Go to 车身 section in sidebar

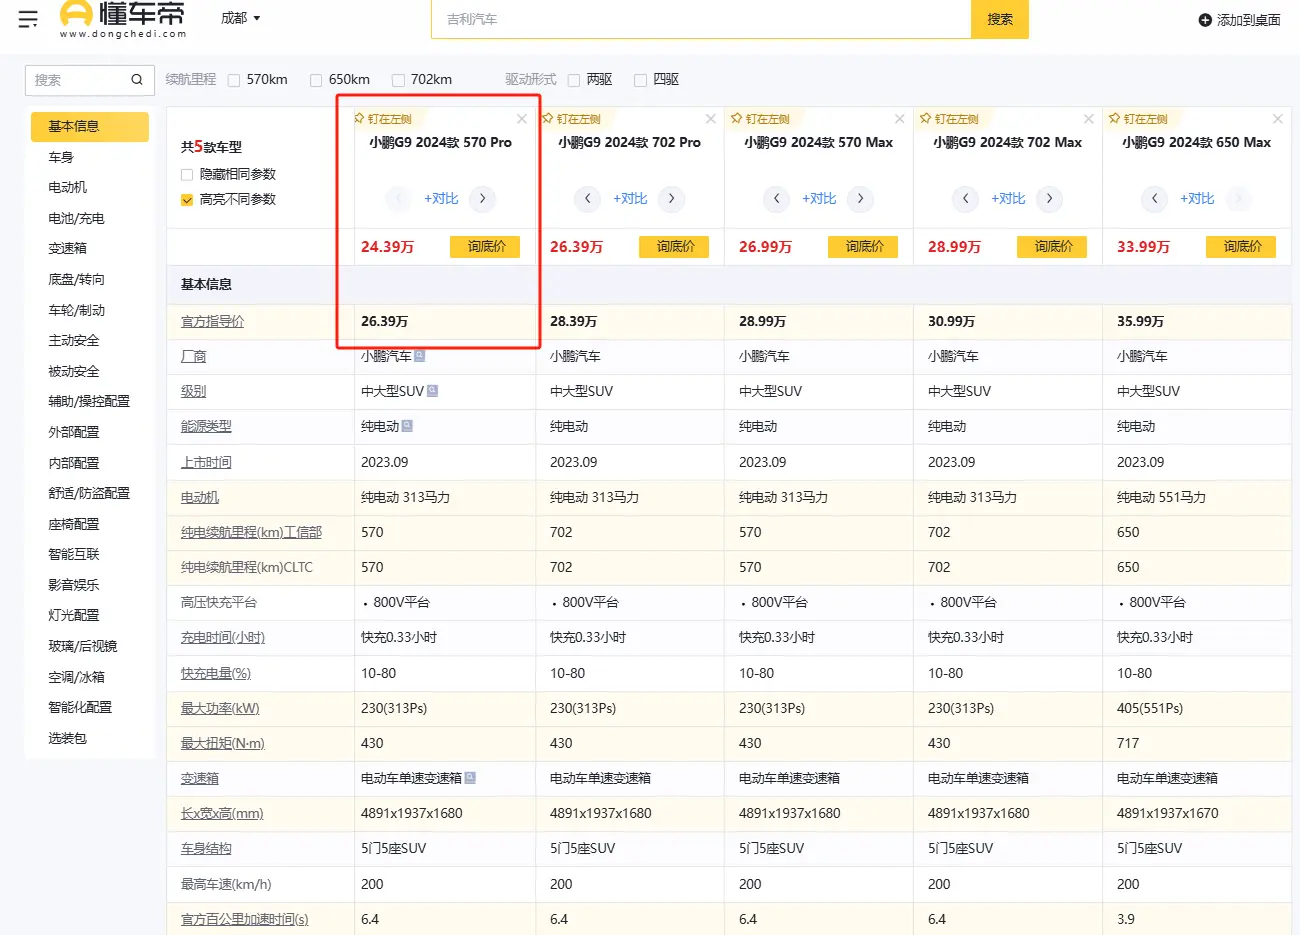click(x=61, y=157)
